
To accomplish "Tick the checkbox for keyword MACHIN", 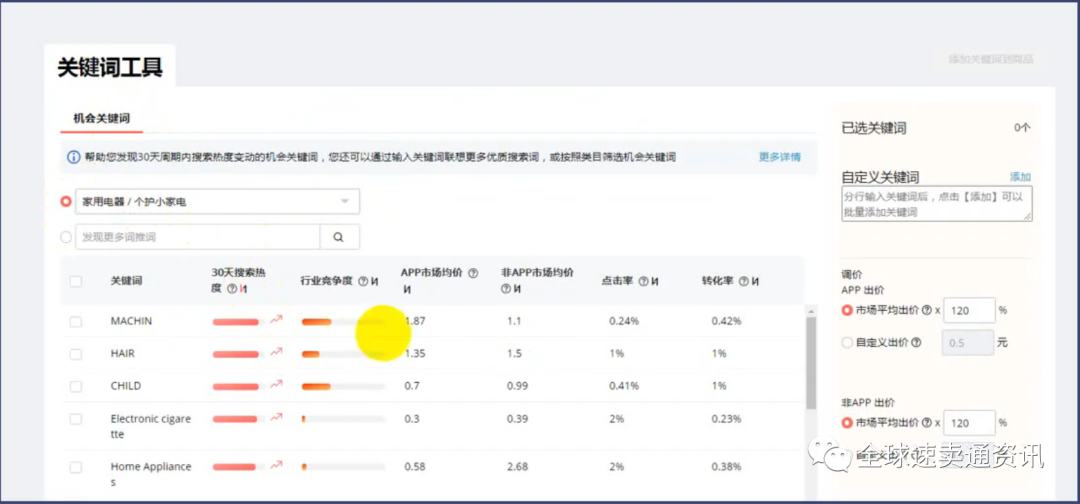I will 76,321.
